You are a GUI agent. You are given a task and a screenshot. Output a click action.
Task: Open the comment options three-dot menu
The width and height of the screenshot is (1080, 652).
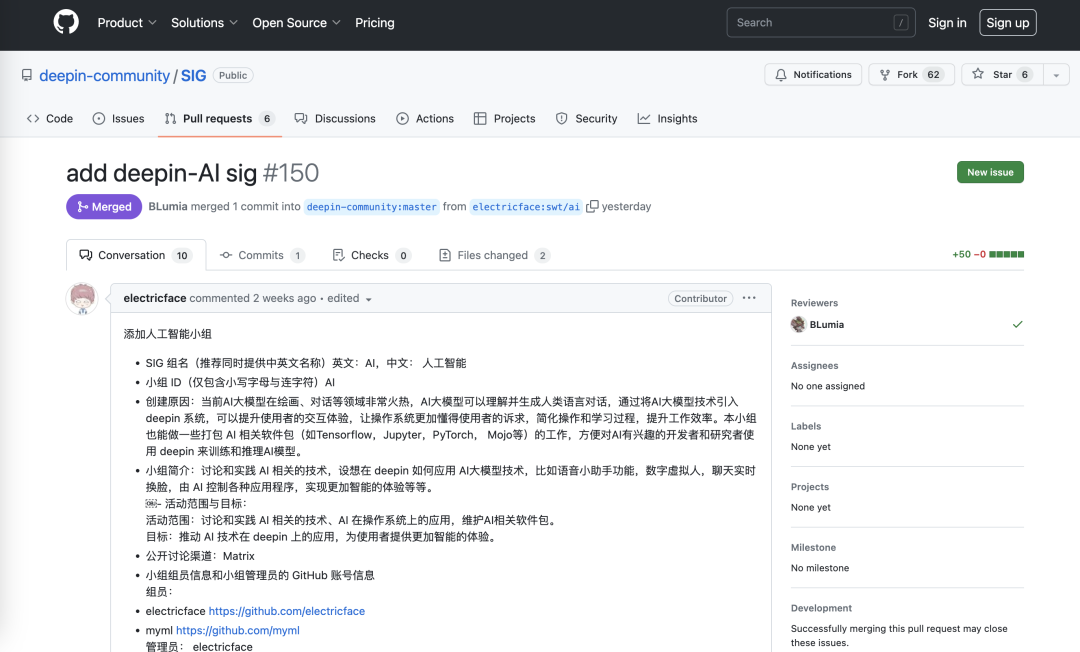click(x=749, y=298)
